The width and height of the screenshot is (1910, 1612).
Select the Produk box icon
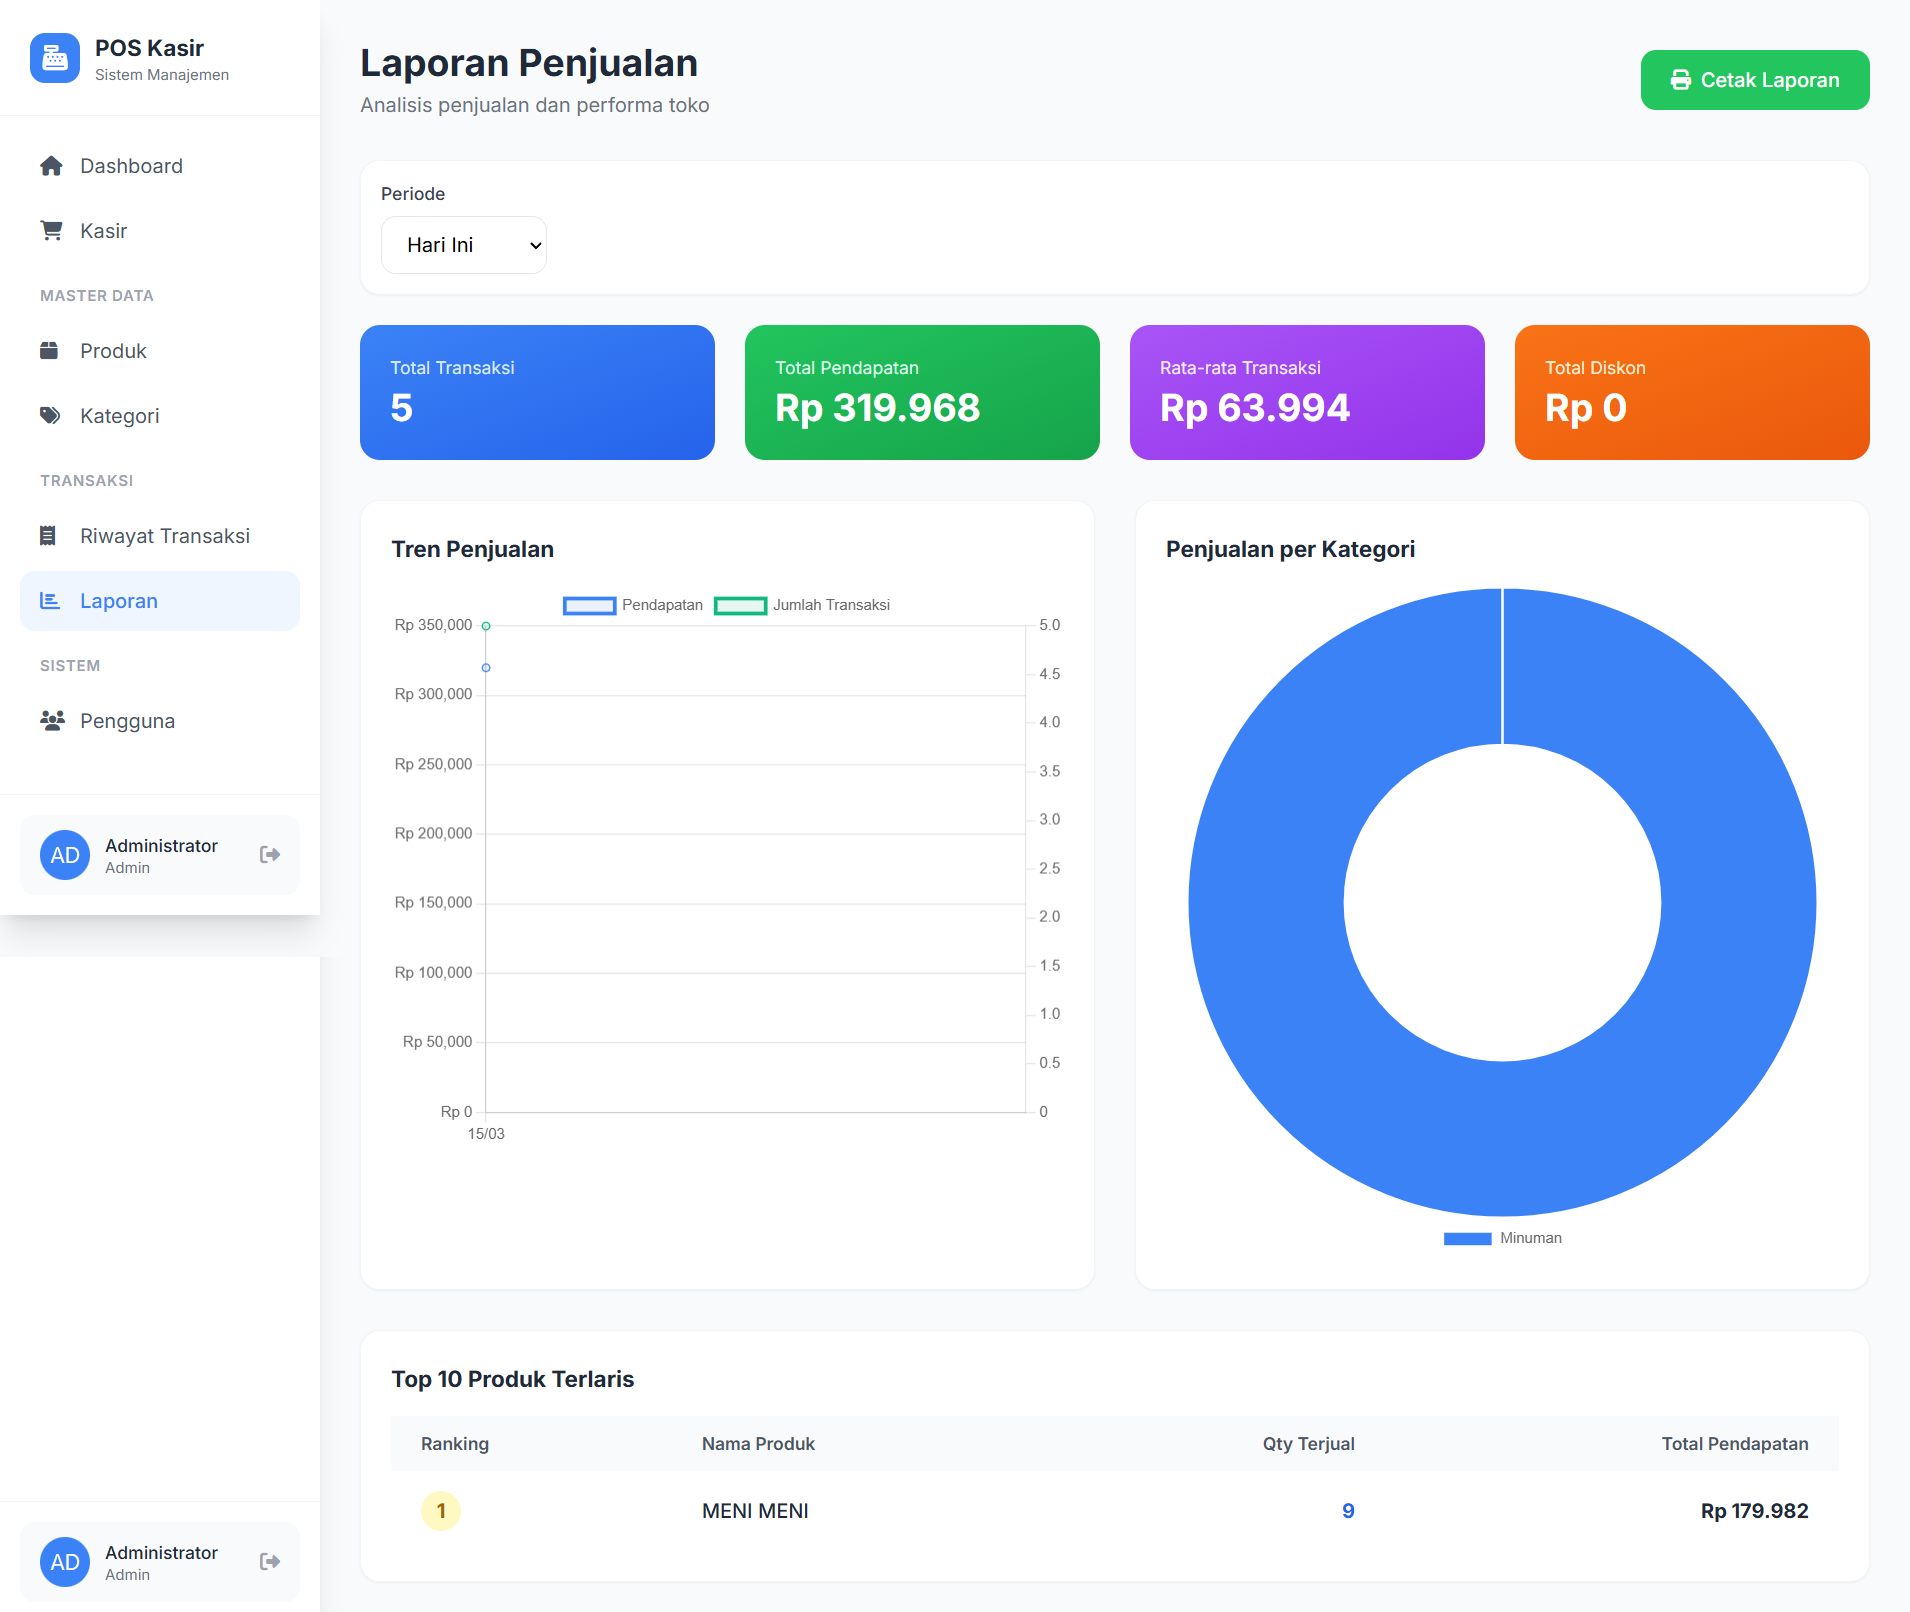tap(49, 351)
